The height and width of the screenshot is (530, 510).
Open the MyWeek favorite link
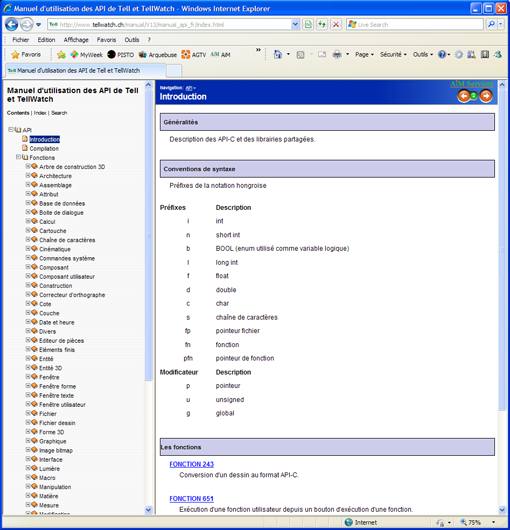(87, 54)
